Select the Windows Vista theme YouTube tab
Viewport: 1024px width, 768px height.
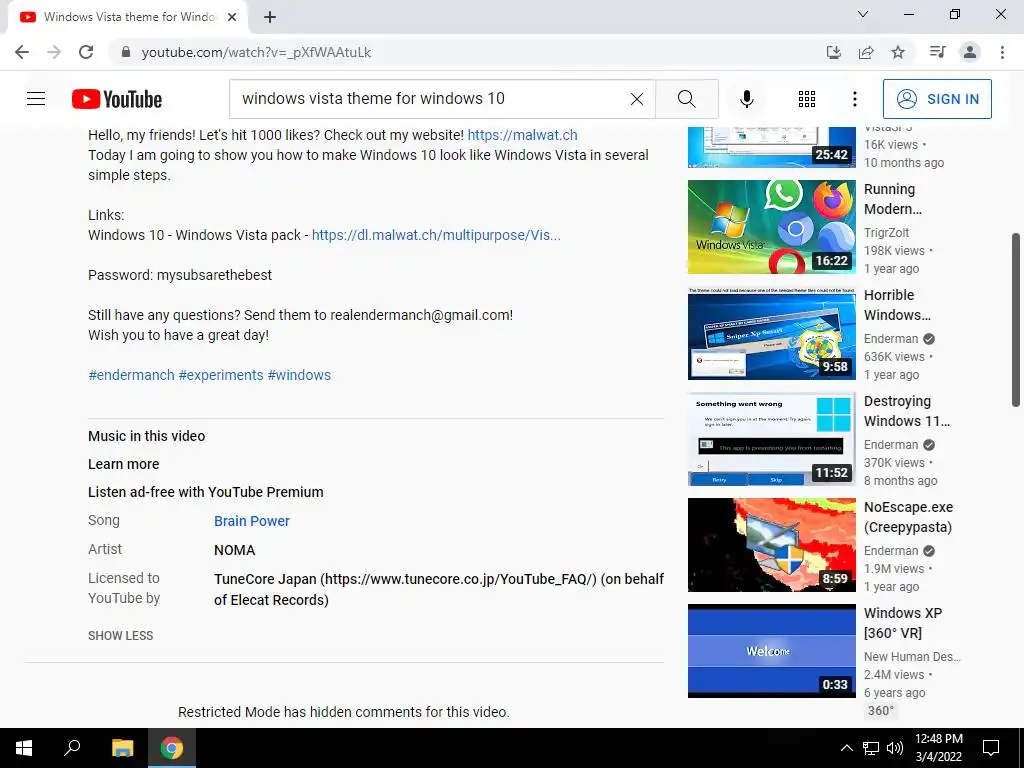coord(128,17)
